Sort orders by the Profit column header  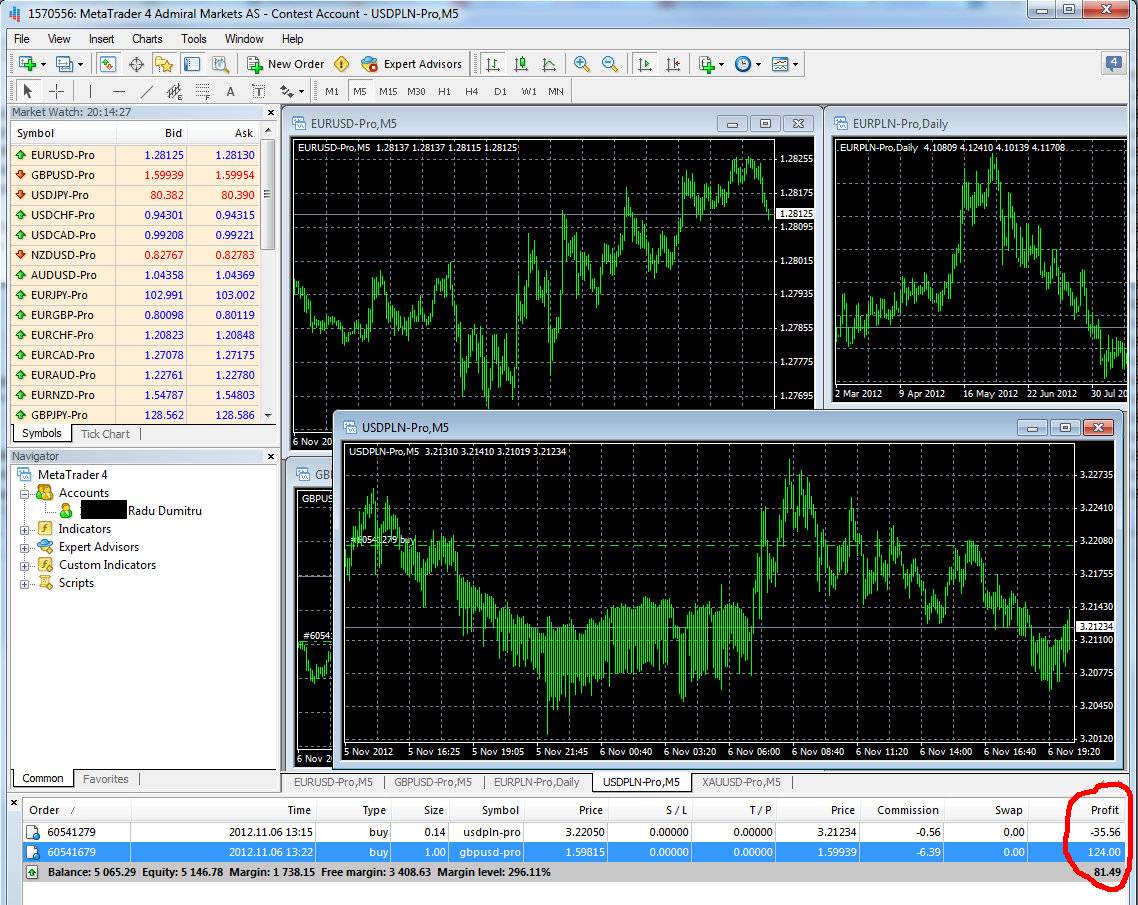pyautogui.click(x=1078, y=810)
